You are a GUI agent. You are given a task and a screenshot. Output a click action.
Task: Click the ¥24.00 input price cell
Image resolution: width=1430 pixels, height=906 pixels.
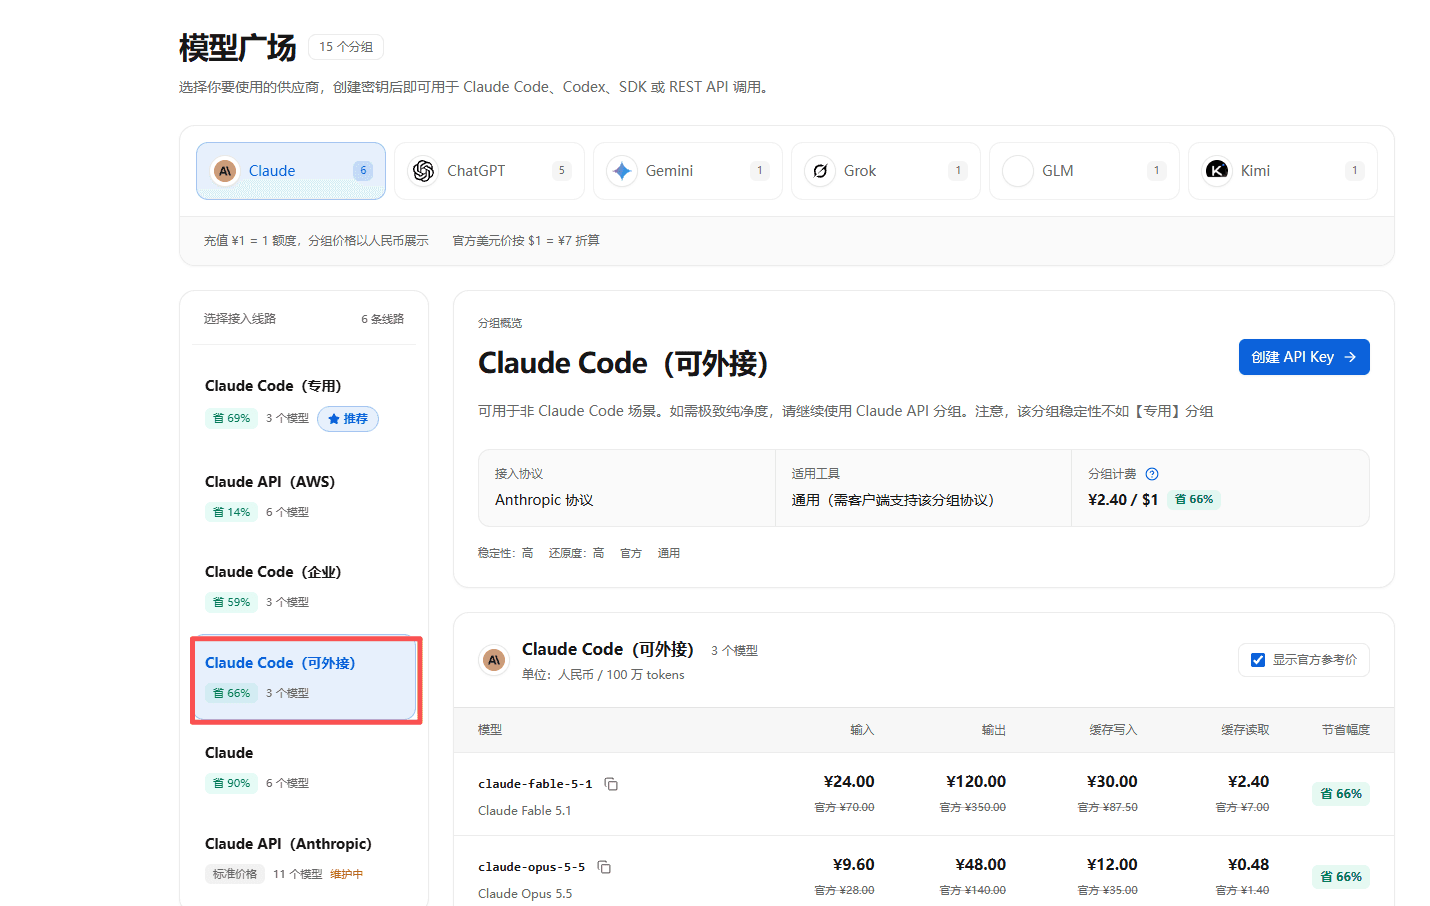849,782
